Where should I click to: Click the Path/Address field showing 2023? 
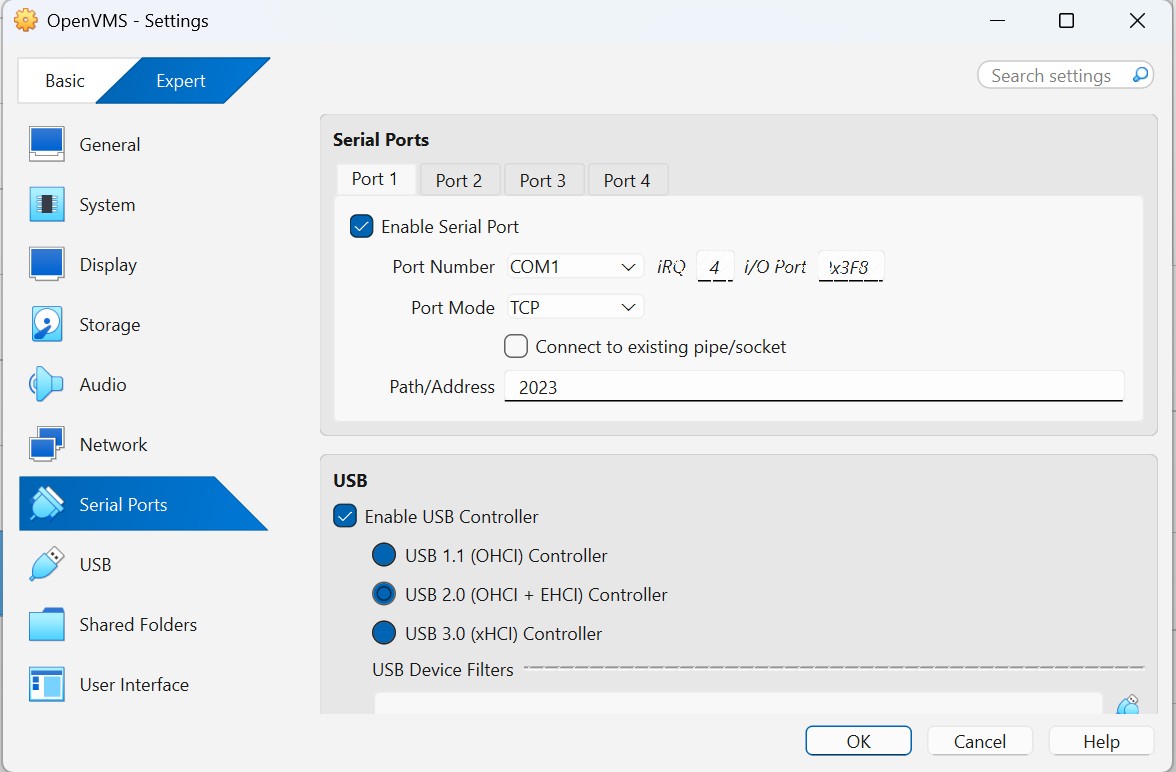[x=814, y=387]
